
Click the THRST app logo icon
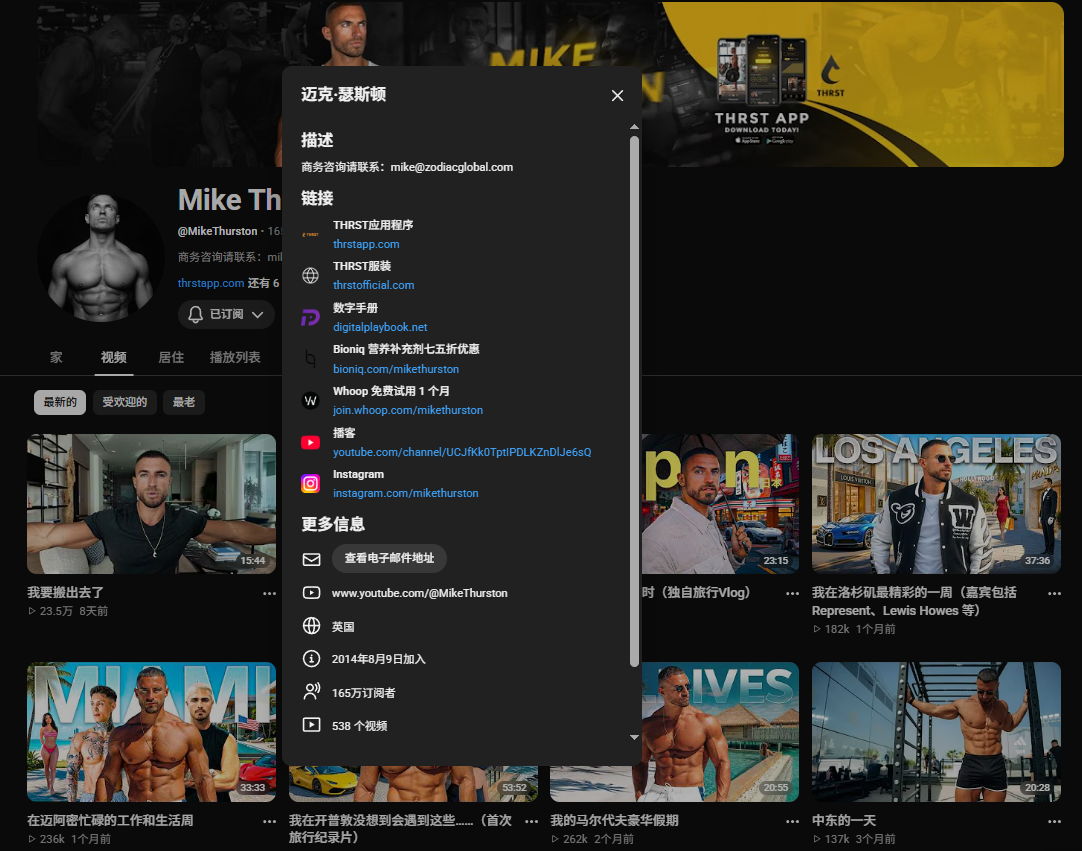(311, 235)
